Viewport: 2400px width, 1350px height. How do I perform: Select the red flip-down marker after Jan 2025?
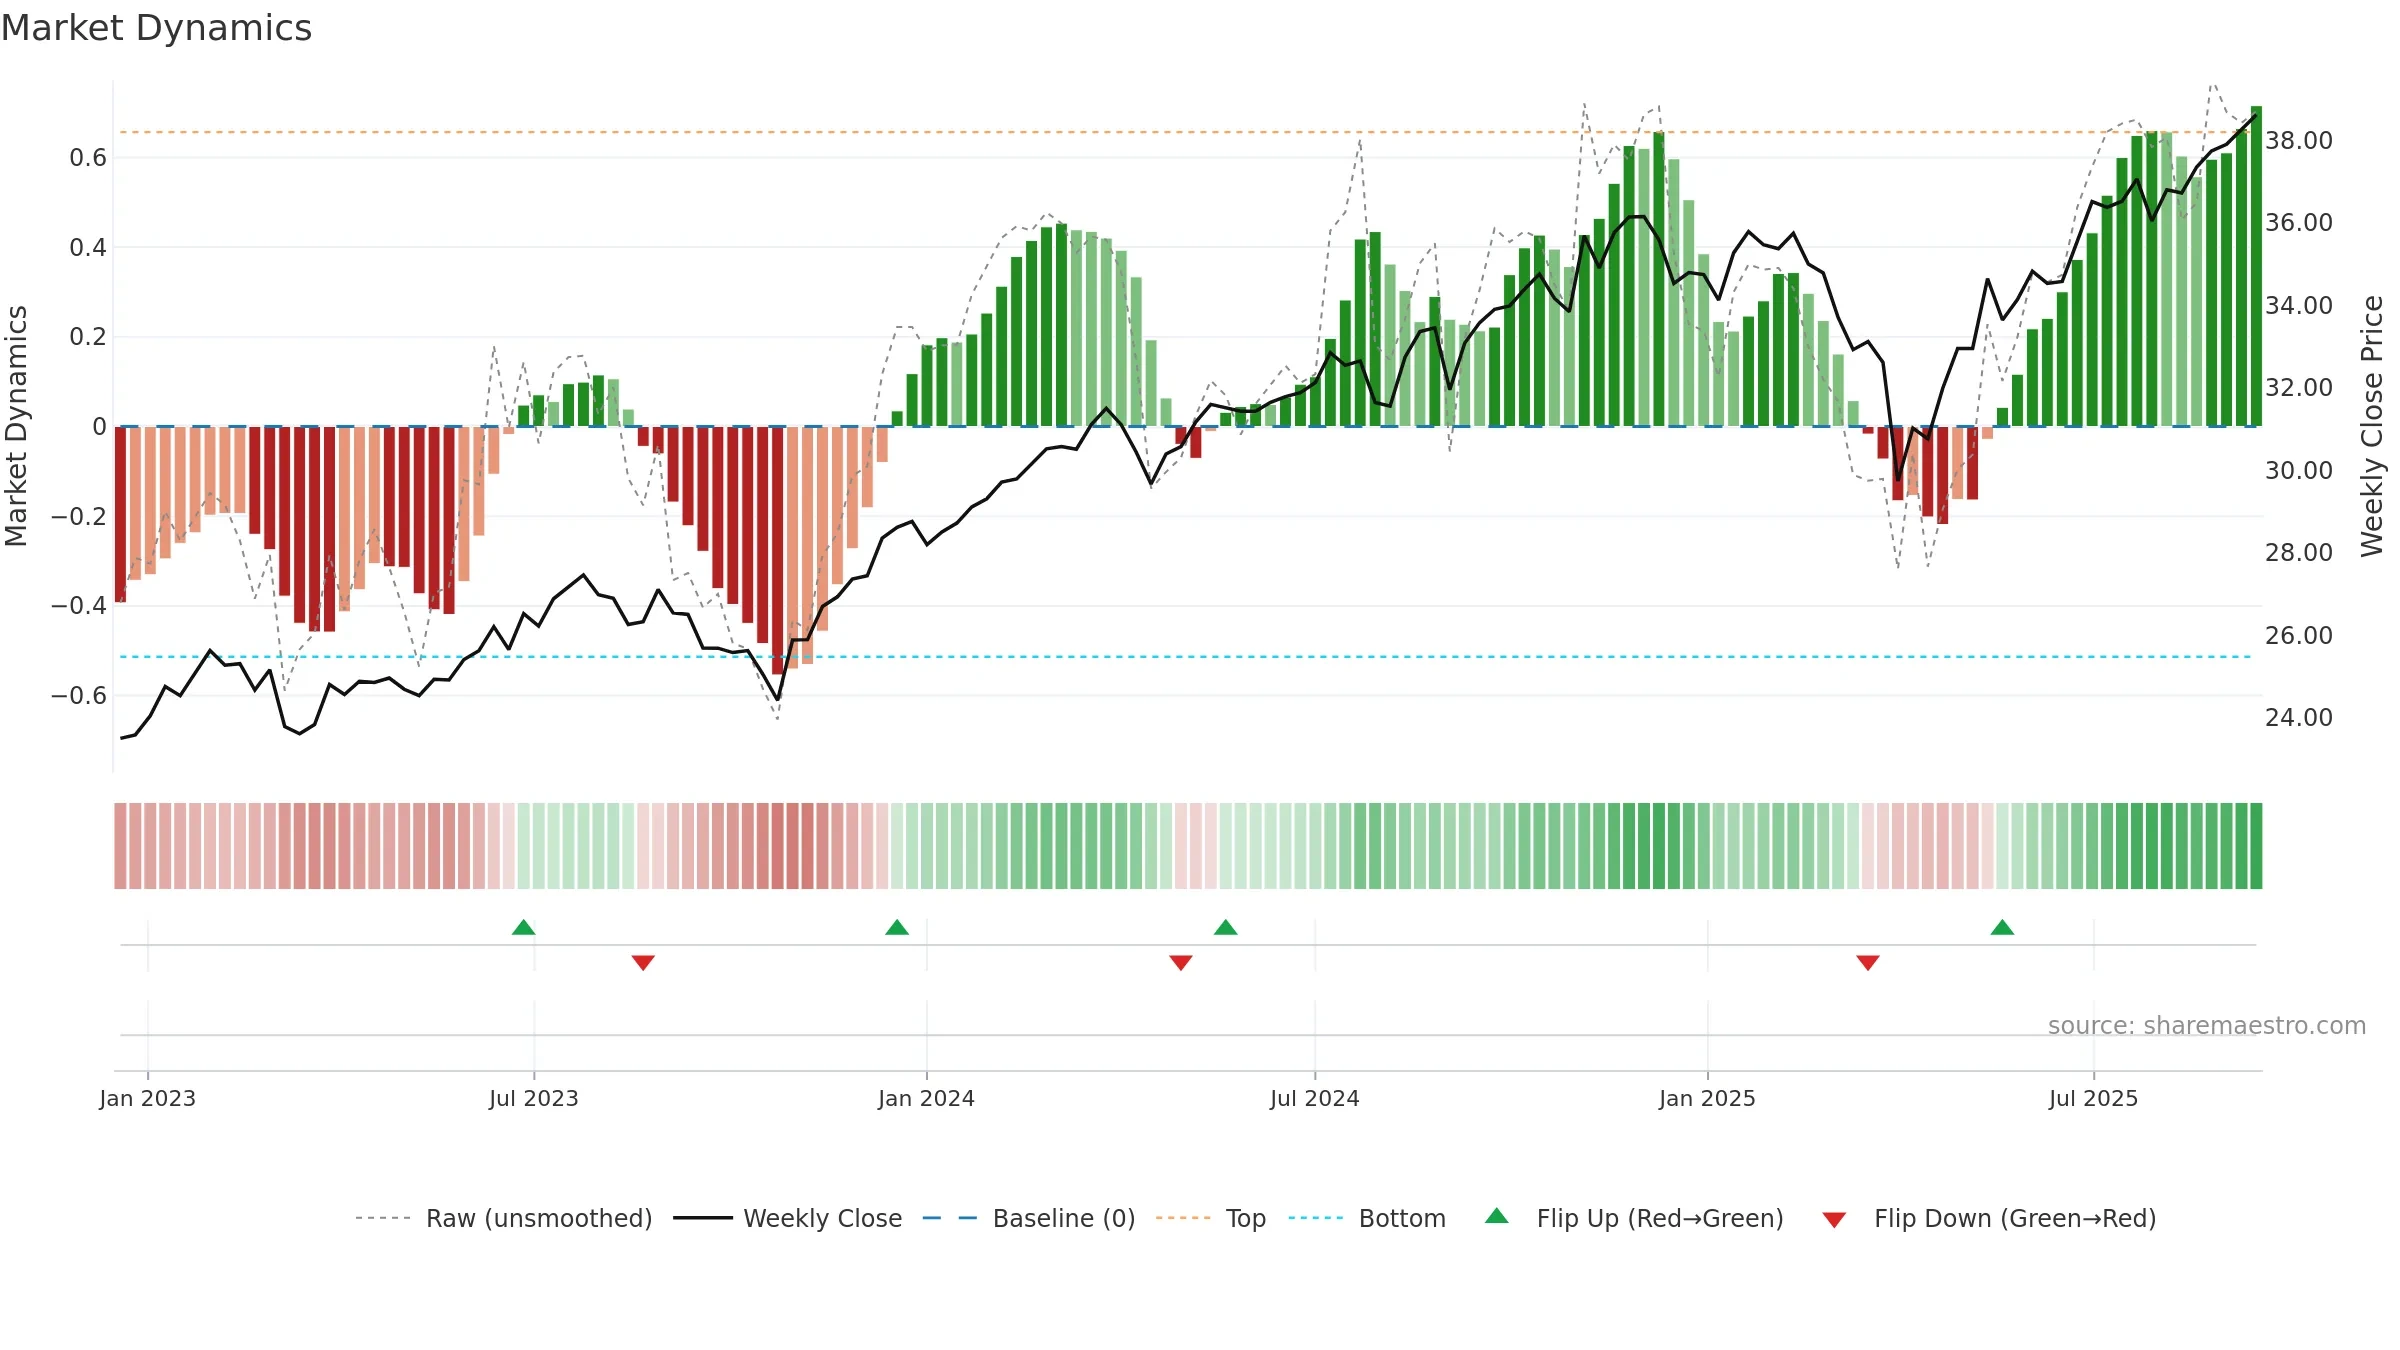coord(1868,962)
